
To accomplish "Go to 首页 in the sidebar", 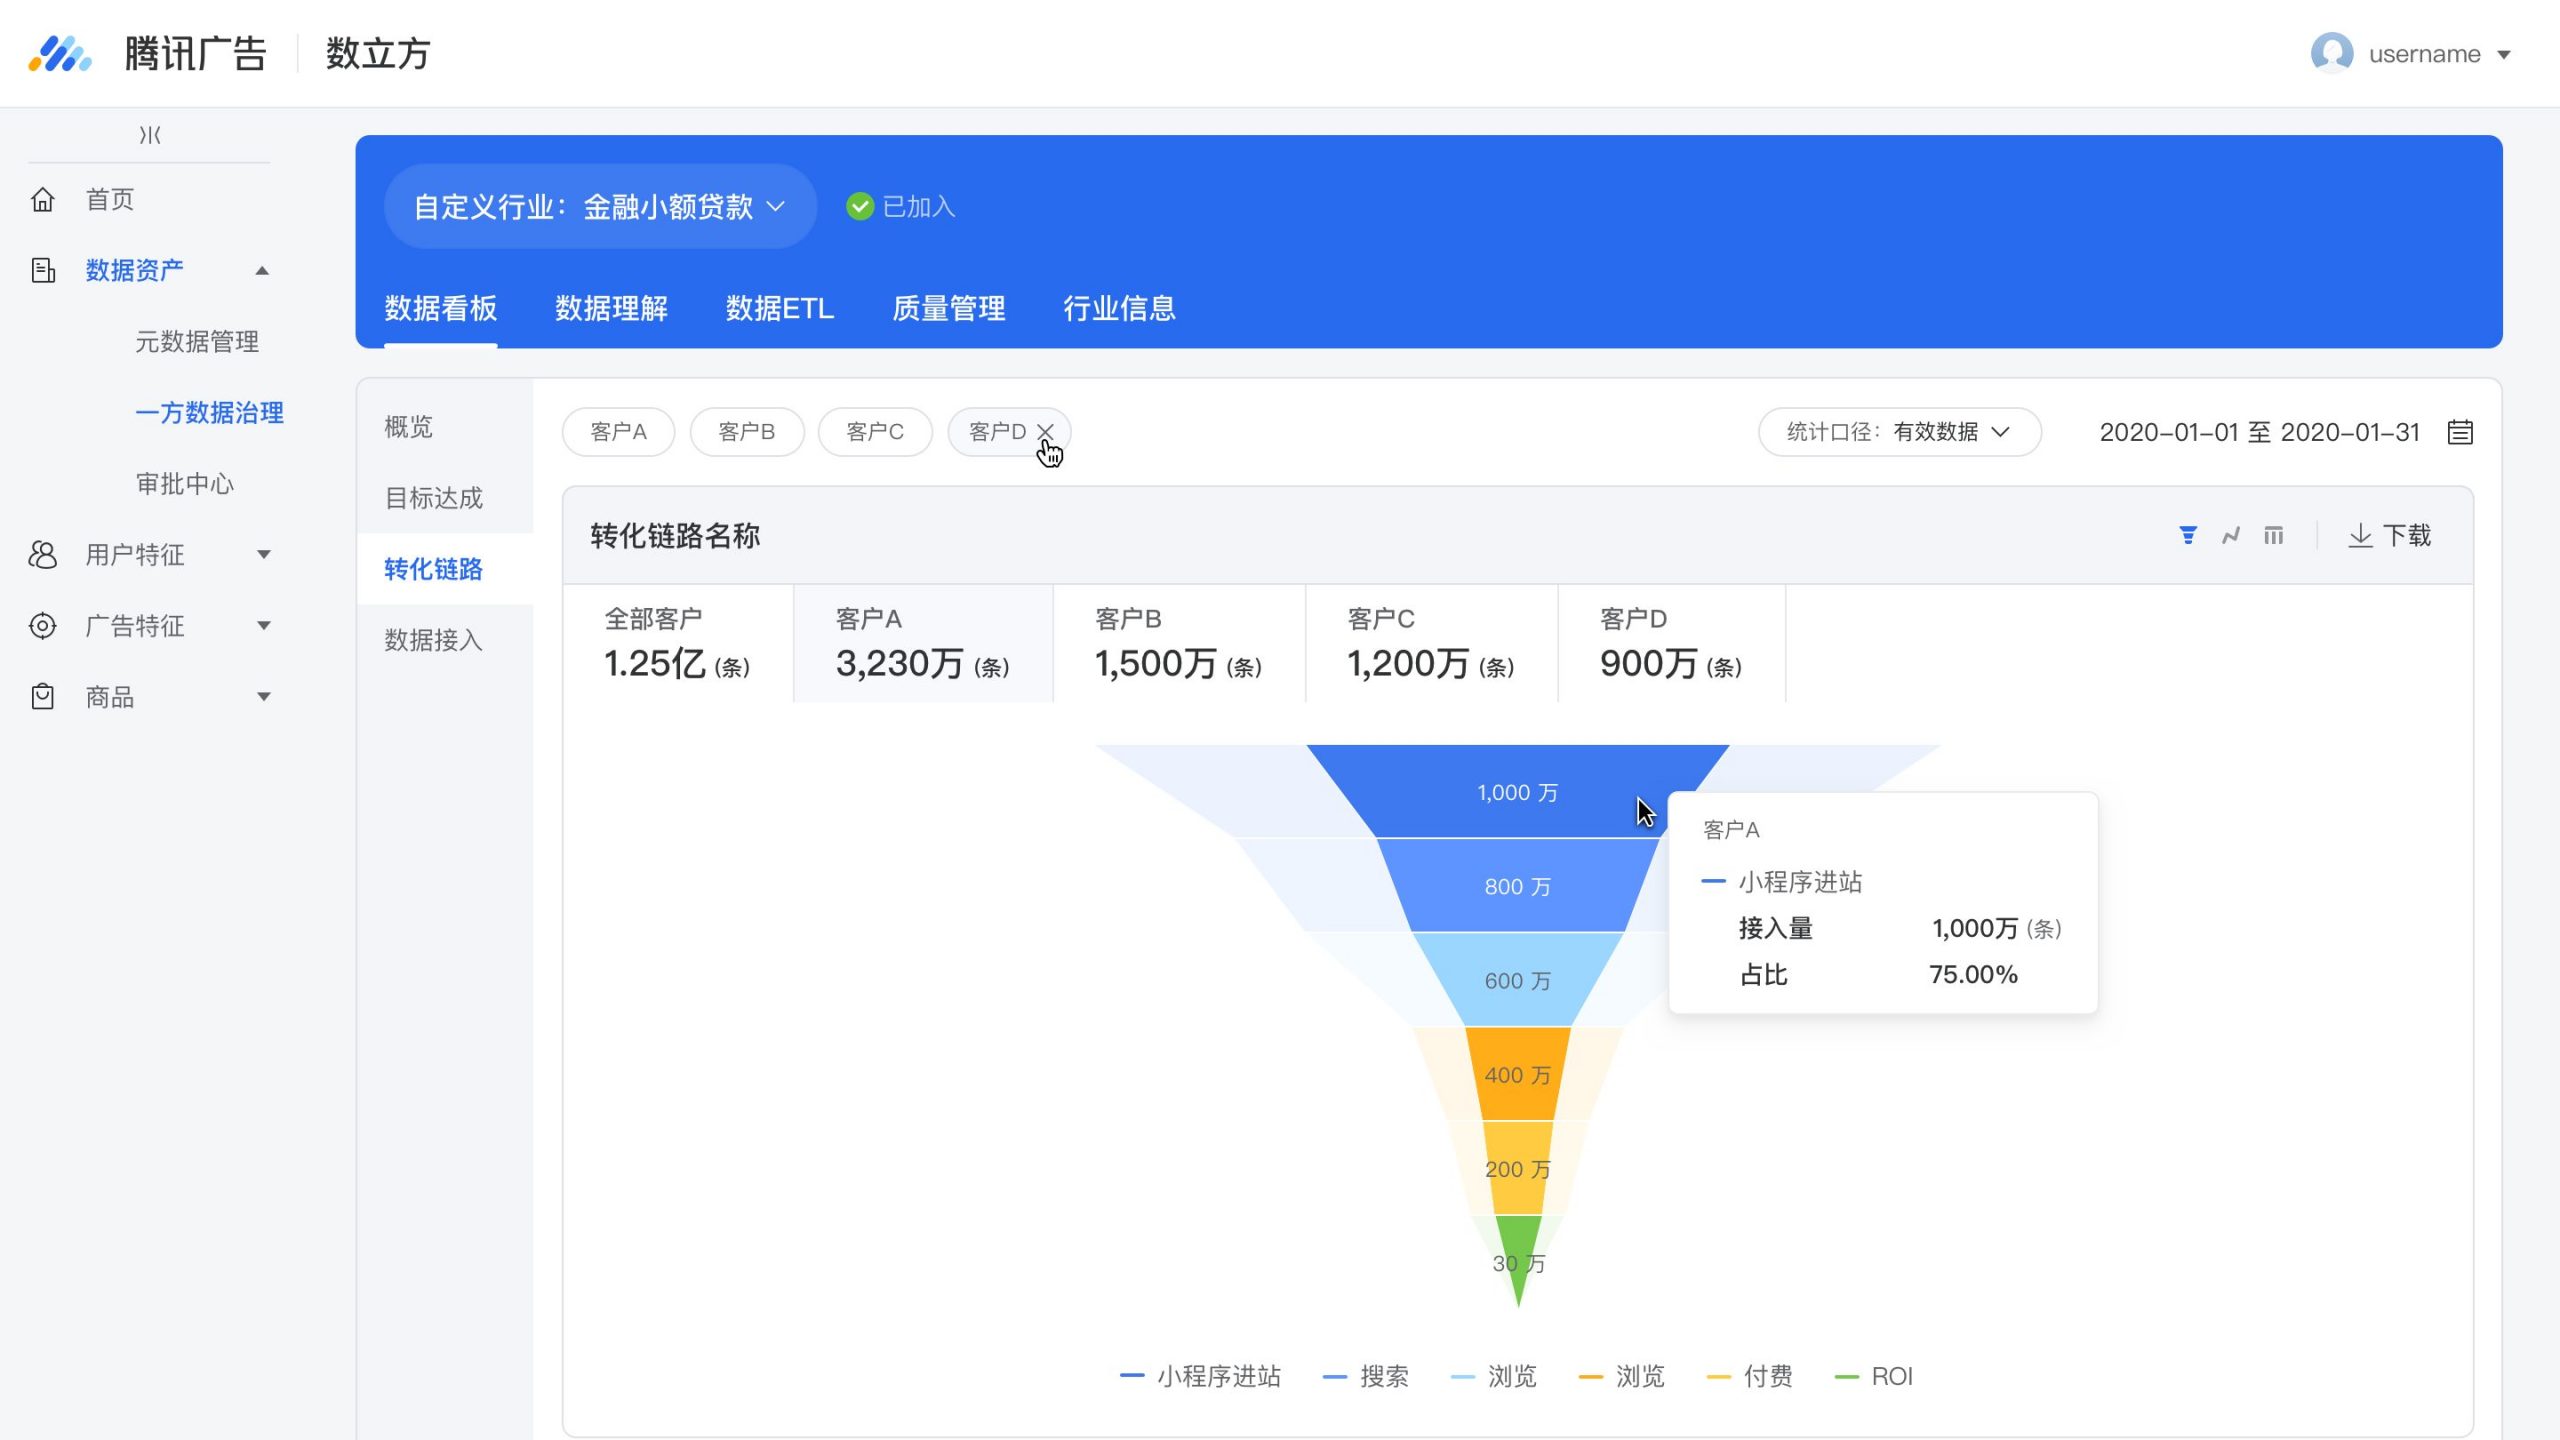I will pos(109,199).
